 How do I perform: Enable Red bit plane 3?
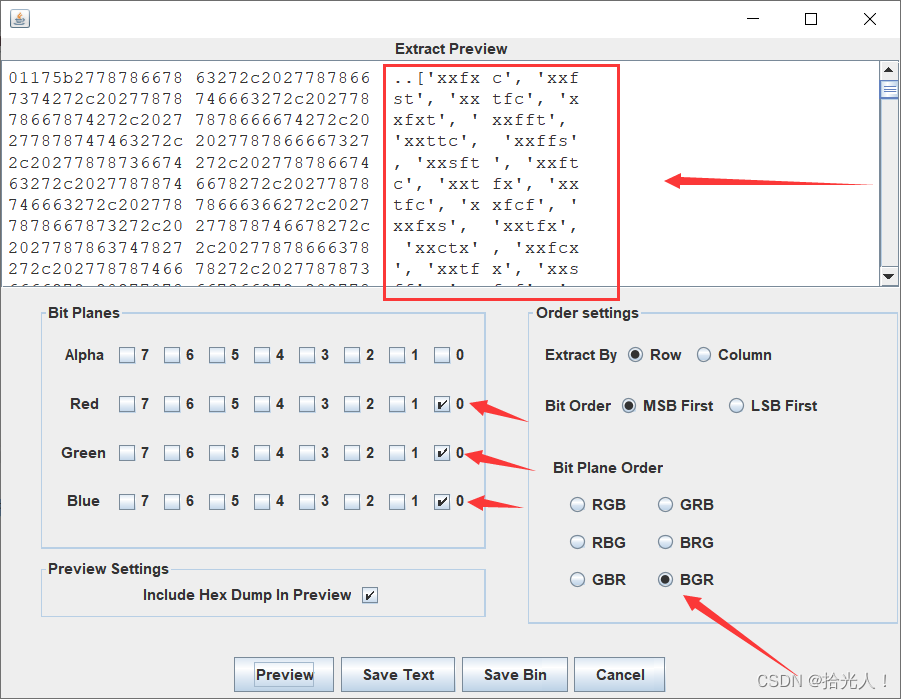point(307,404)
